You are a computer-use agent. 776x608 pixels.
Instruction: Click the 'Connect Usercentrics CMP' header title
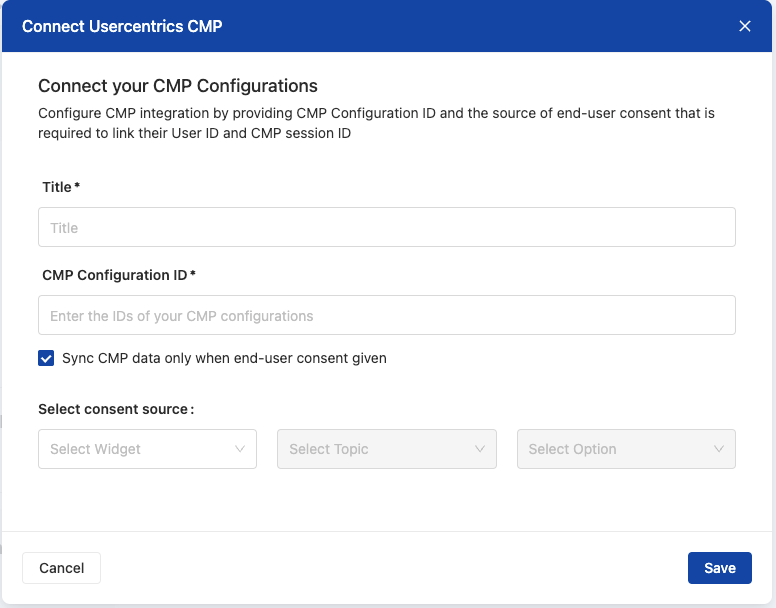pos(122,26)
